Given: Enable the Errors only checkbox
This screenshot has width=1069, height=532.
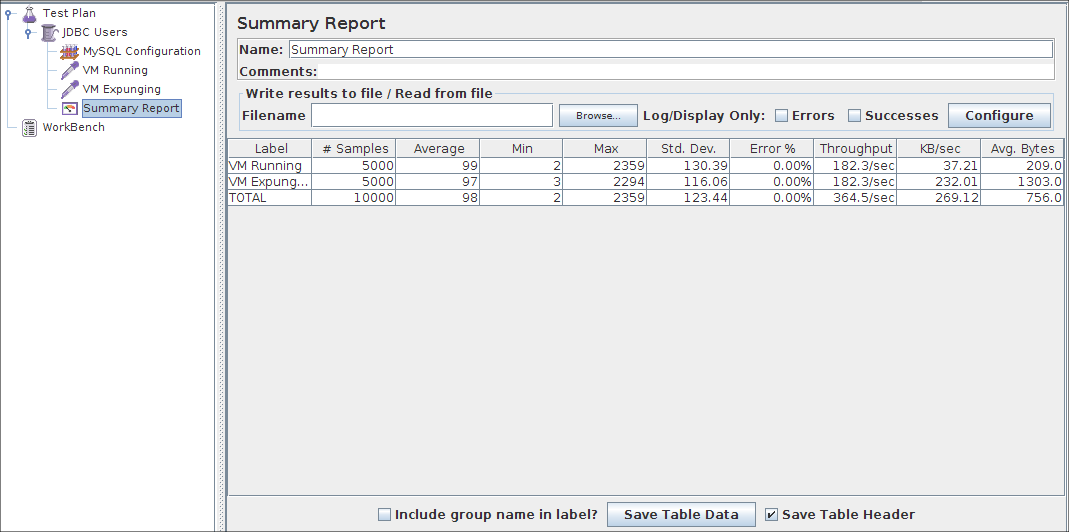Looking at the screenshot, I should [782, 116].
